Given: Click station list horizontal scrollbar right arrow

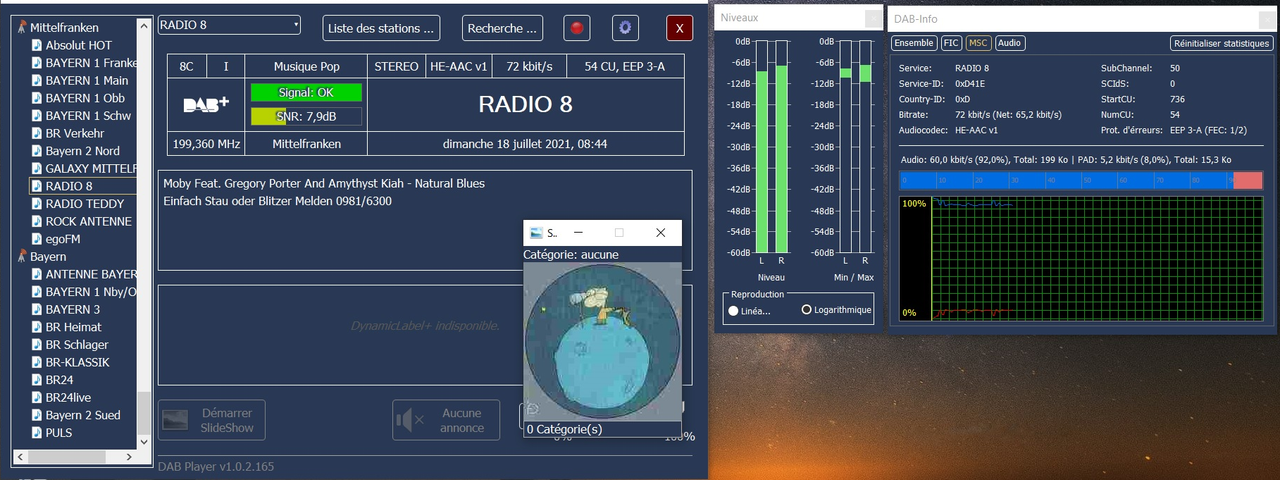Looking at the screenshot, I should coord(131,458).
